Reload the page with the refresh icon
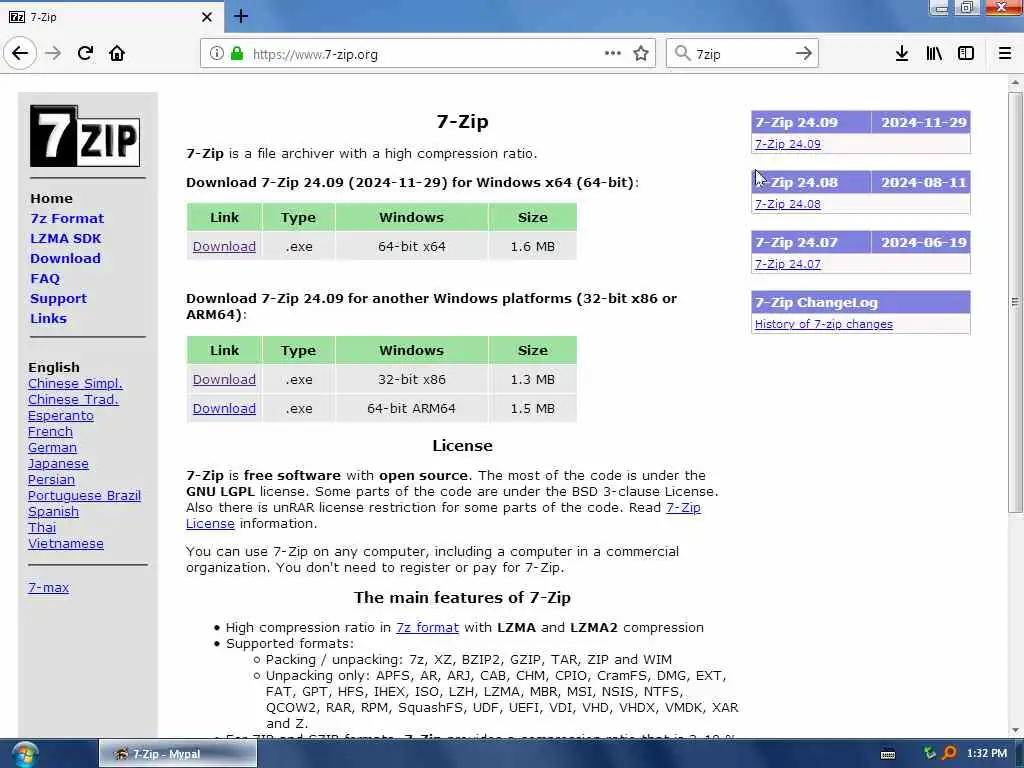This screenshot has width=1024, height=768. pos(85,53)
